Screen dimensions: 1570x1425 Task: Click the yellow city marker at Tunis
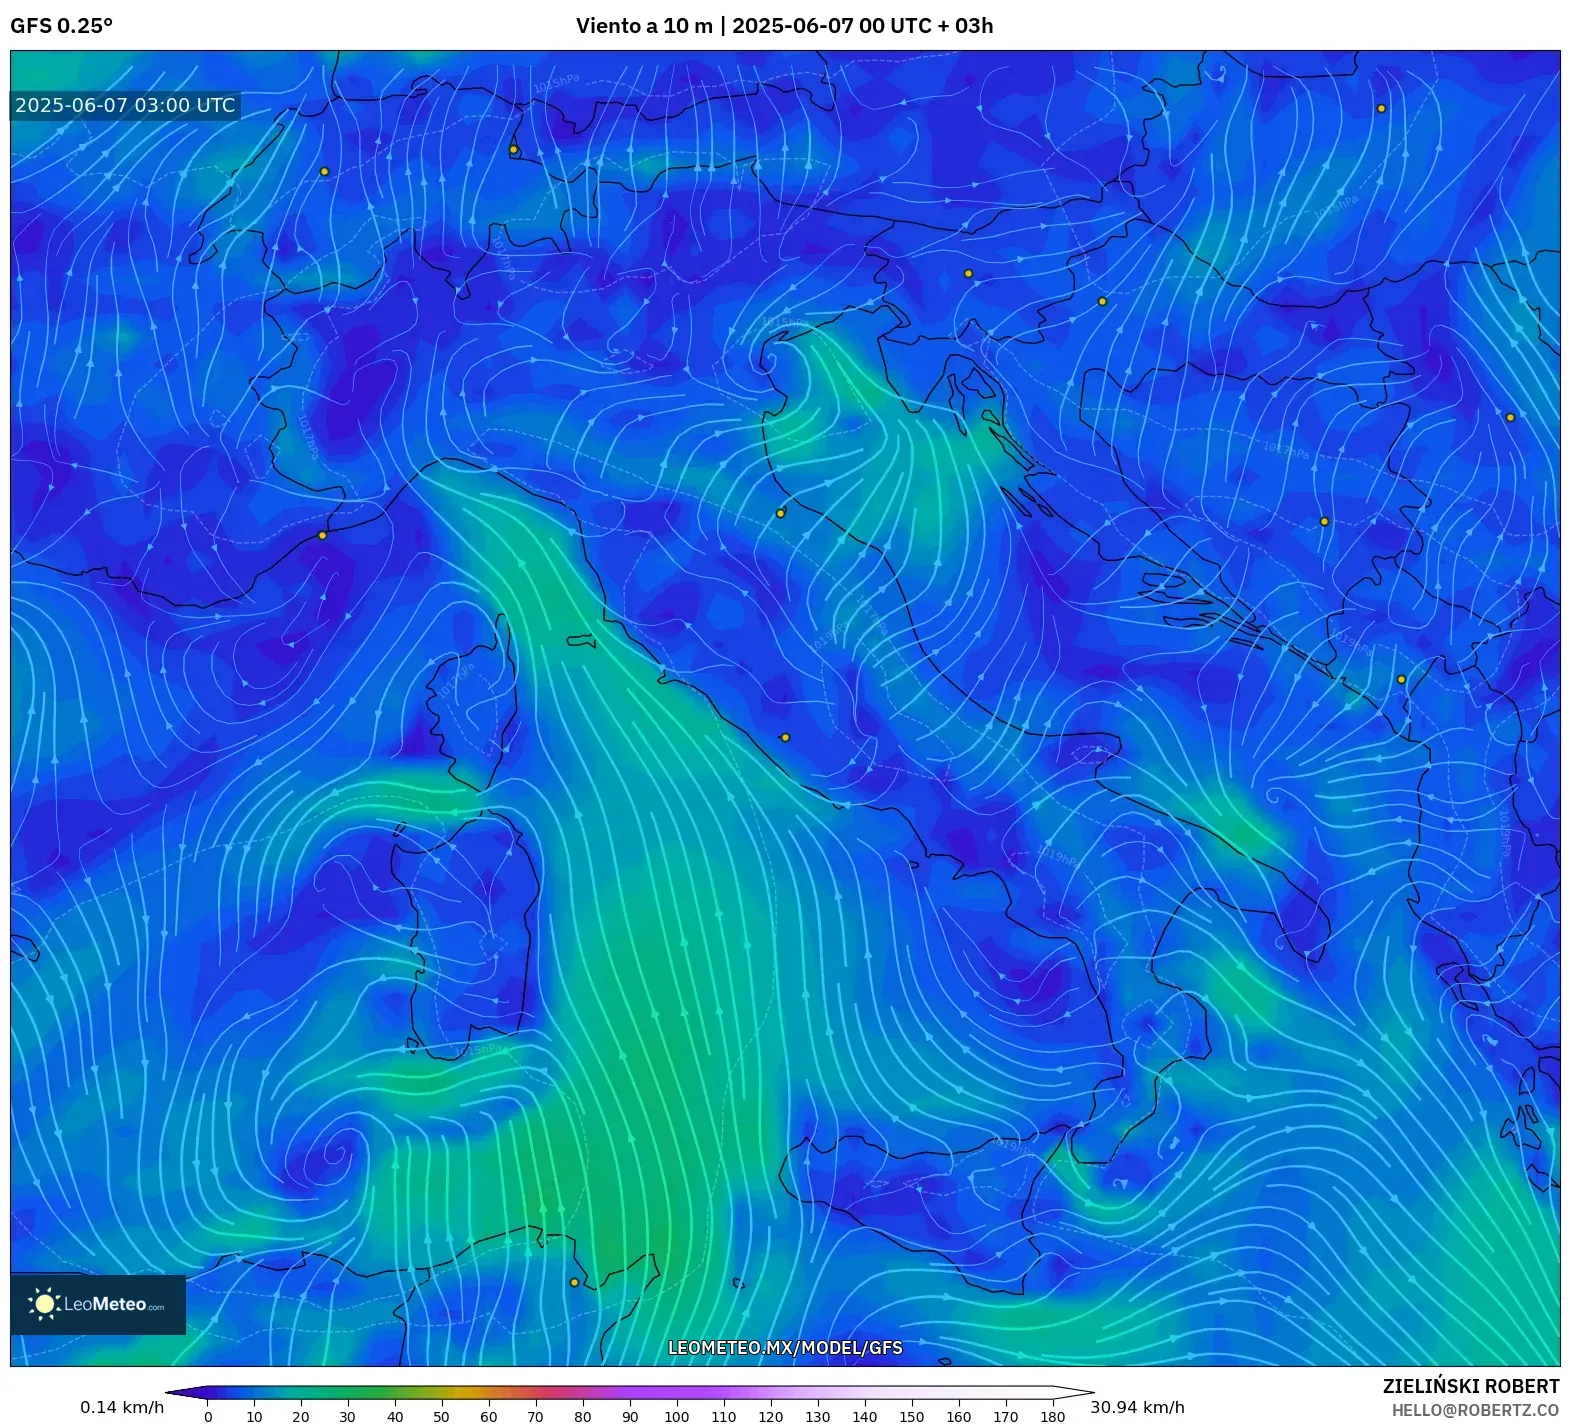[x=574, y=1282]
